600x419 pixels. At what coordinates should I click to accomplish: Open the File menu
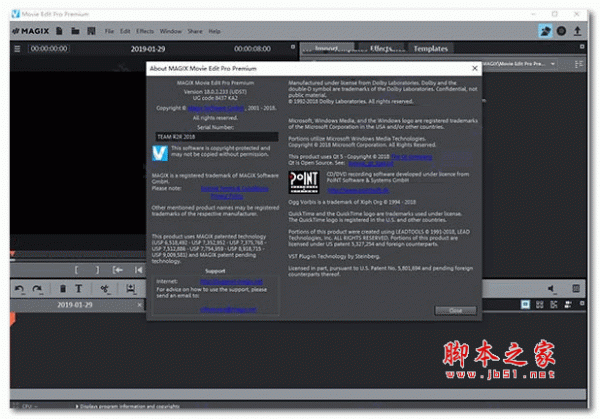coord(109,31)
